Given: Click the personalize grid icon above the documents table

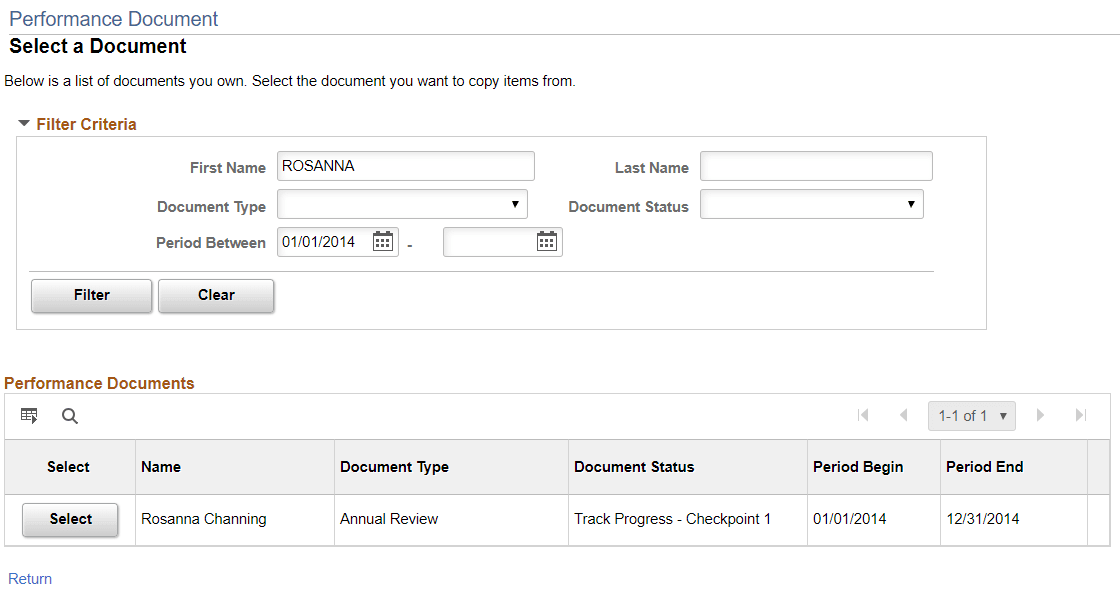Looking at the screenshot, I should pyautogui.click(x=29, y=415).
